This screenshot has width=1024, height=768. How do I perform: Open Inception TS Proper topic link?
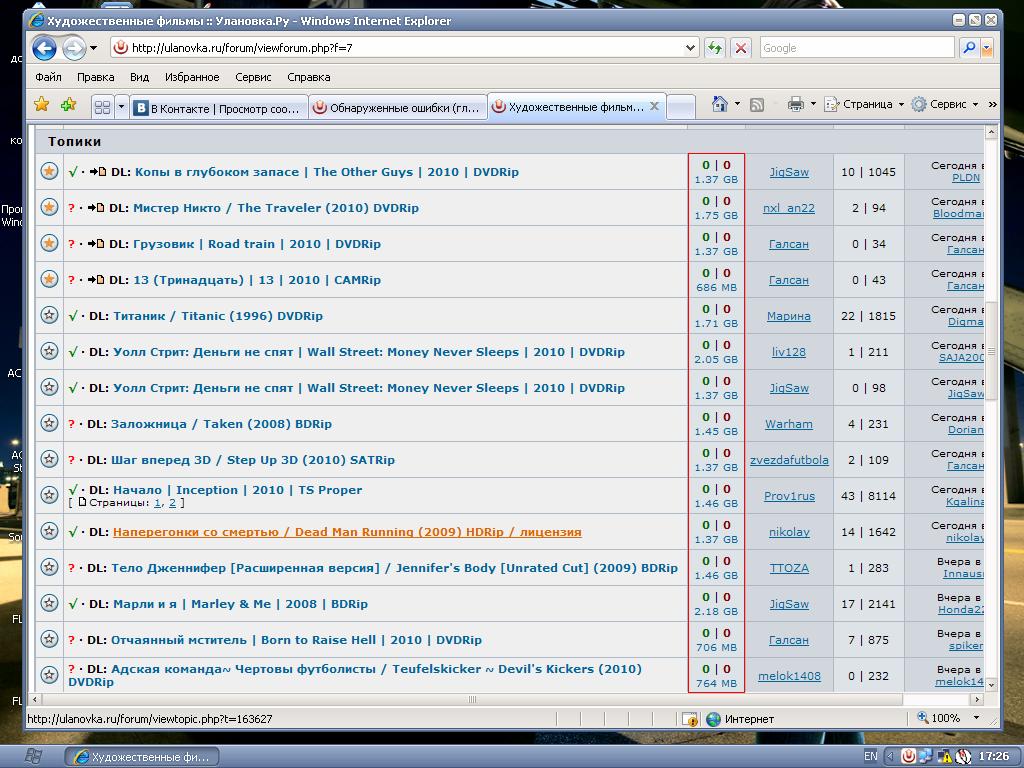pyautogui.click(x=237, y=490)
